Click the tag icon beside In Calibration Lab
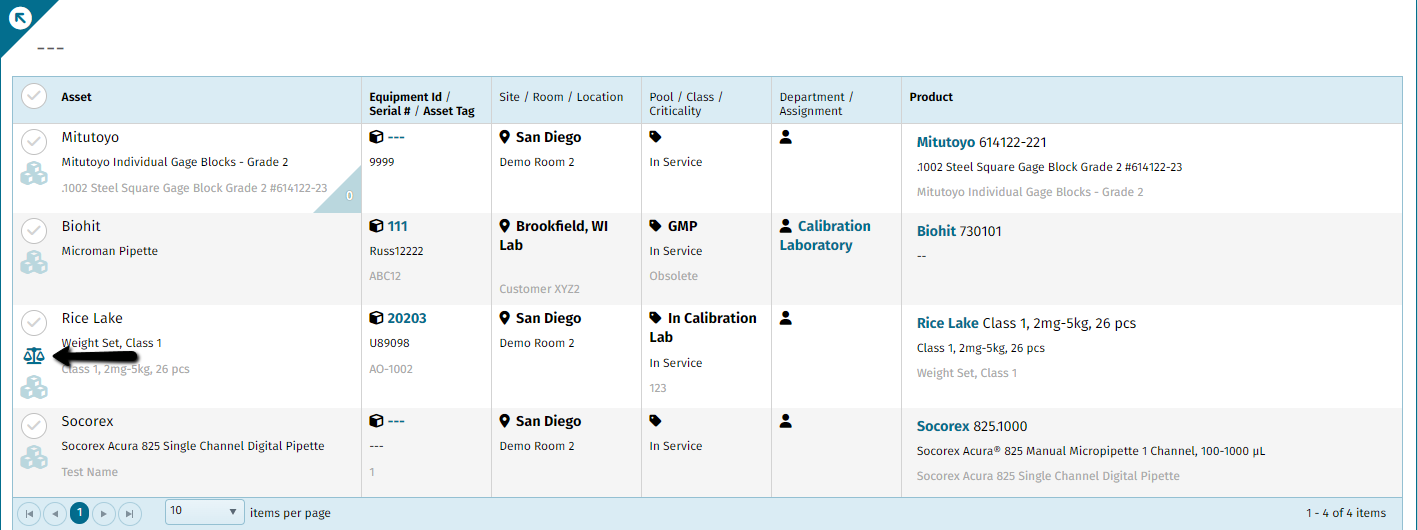This screenshot has height=530, width=1418. [656, 318]
